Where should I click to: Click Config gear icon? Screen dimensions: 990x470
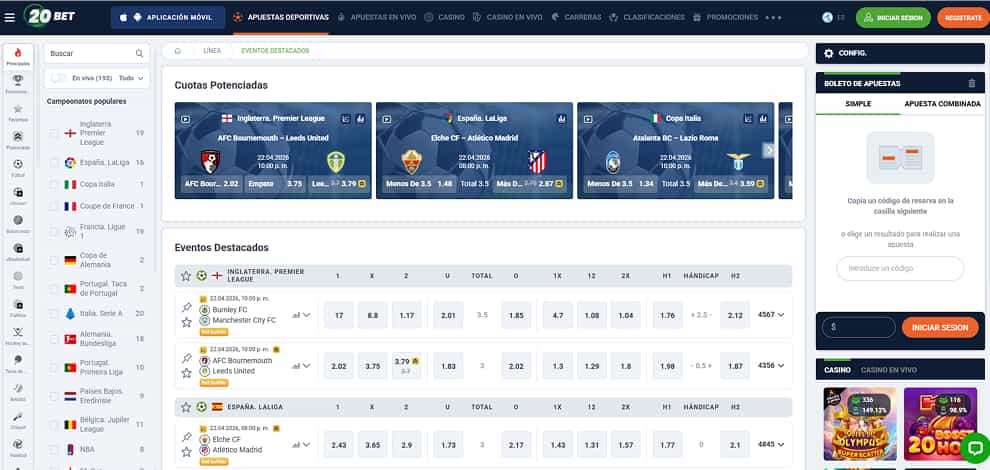tap(828, 54)
